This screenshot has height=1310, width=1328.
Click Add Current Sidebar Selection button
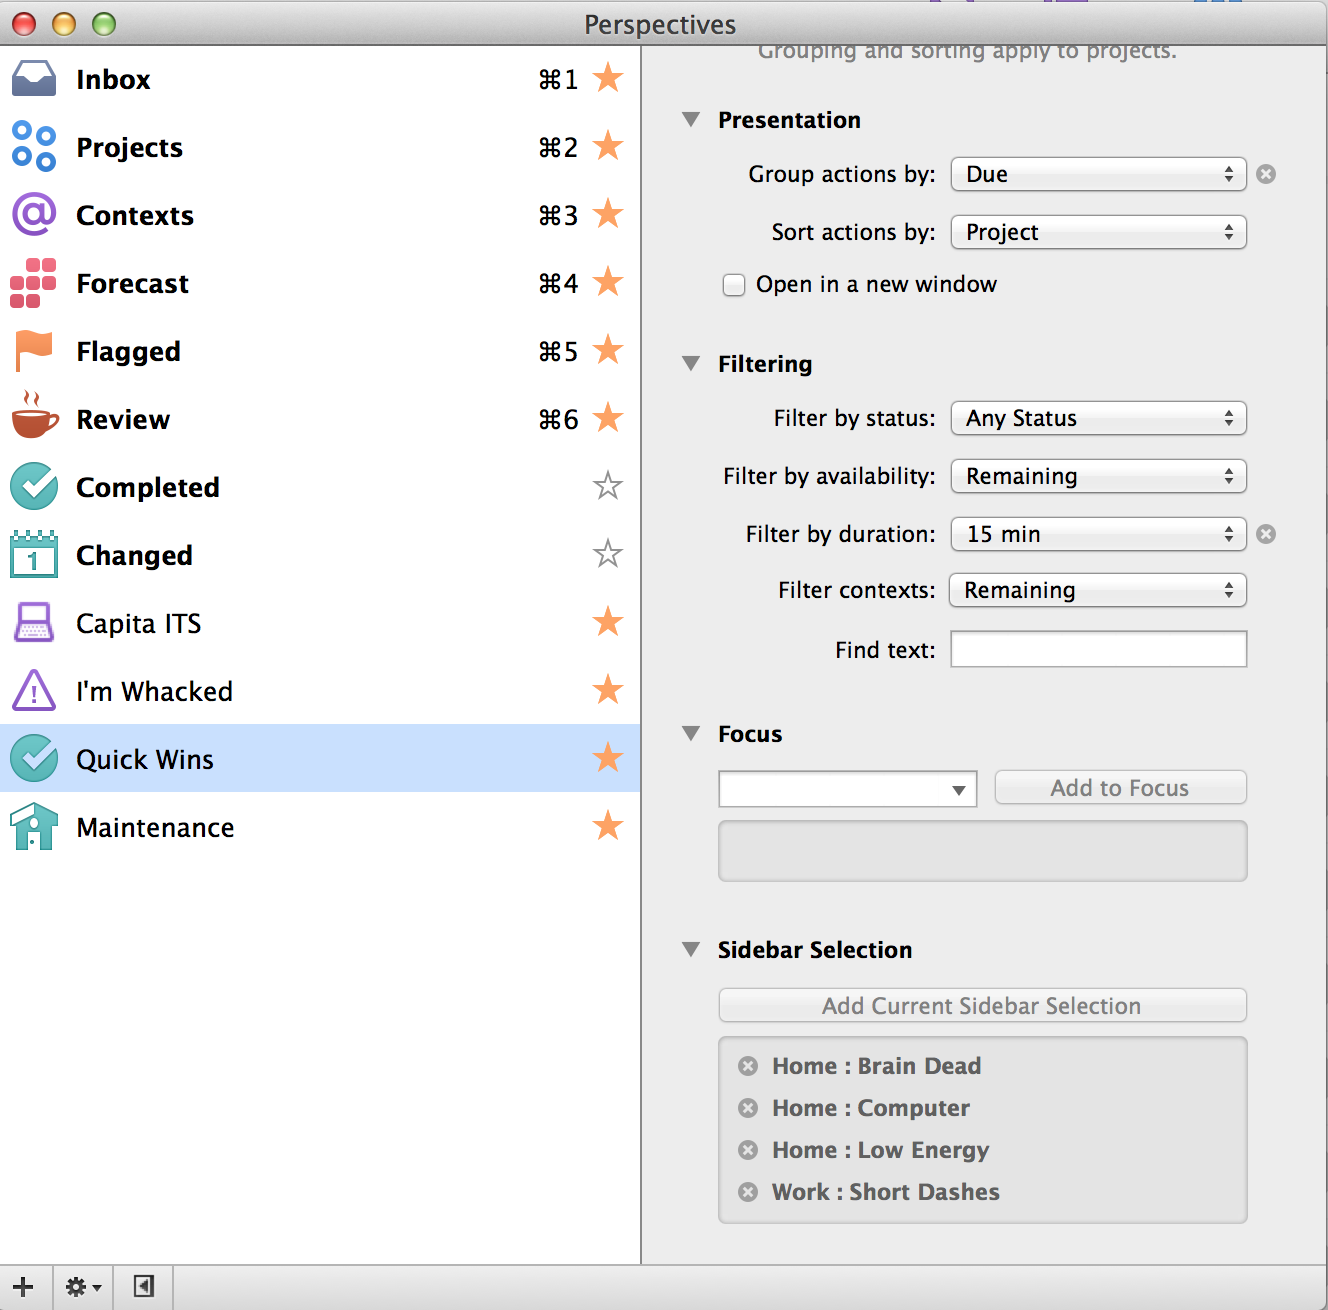click(982, 1006)
